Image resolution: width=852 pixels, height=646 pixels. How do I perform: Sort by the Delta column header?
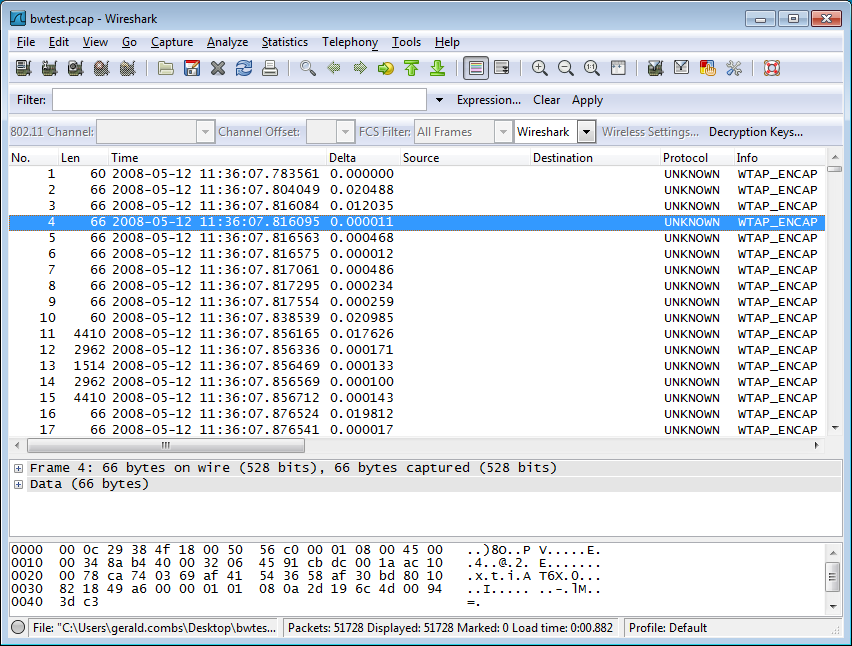coord(363,158)
